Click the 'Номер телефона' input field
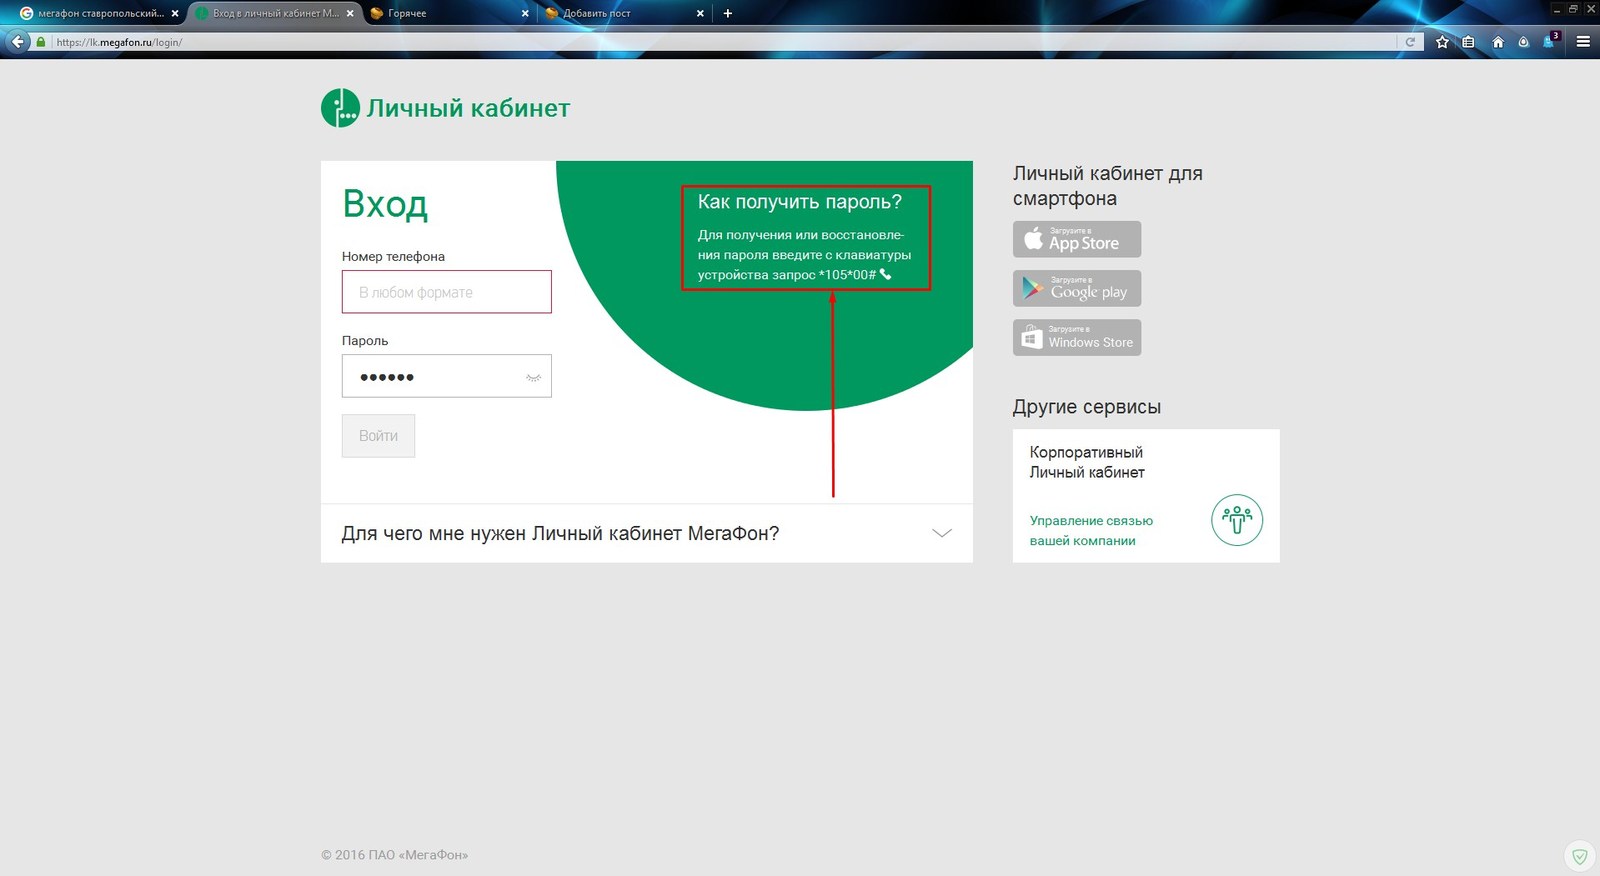Viewport: 1600px width, 876px height. (x=447, y=292)
